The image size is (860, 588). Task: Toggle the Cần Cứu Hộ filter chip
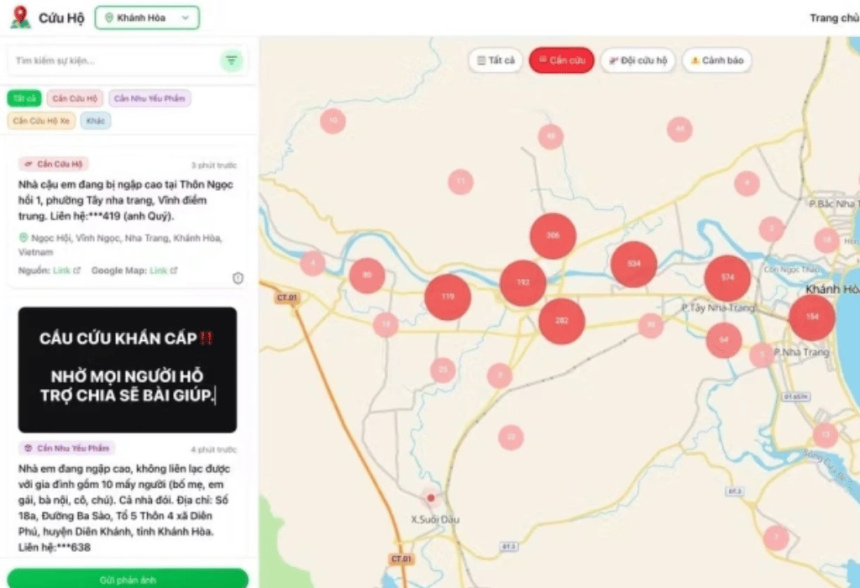point(74,98)
